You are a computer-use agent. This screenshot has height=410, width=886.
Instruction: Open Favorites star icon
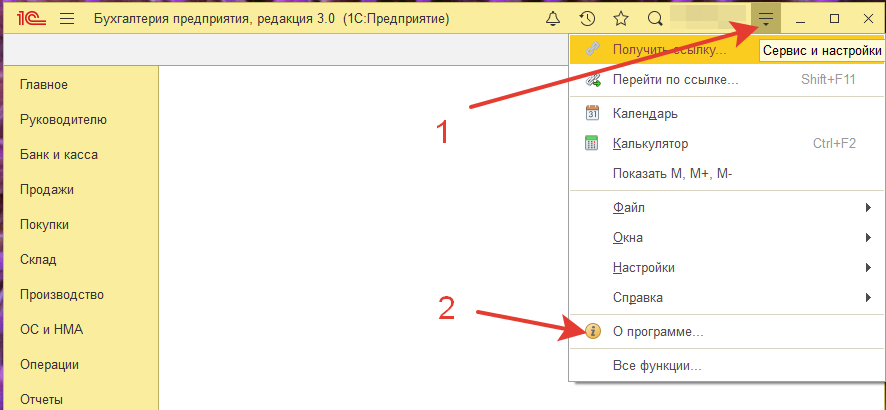621,19
